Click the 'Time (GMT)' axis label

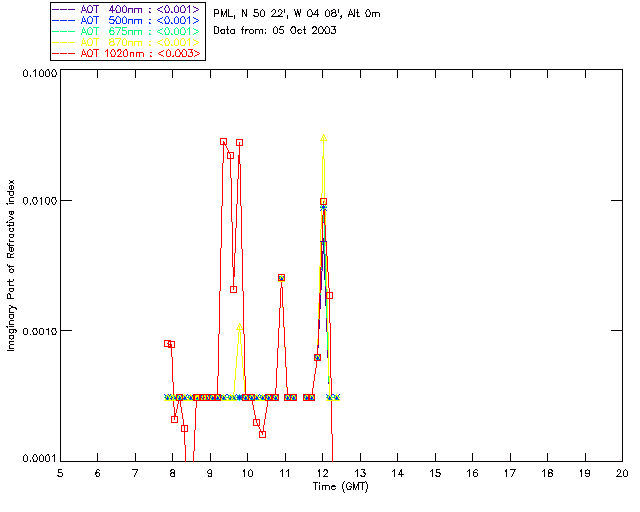[x=340, y=486]
